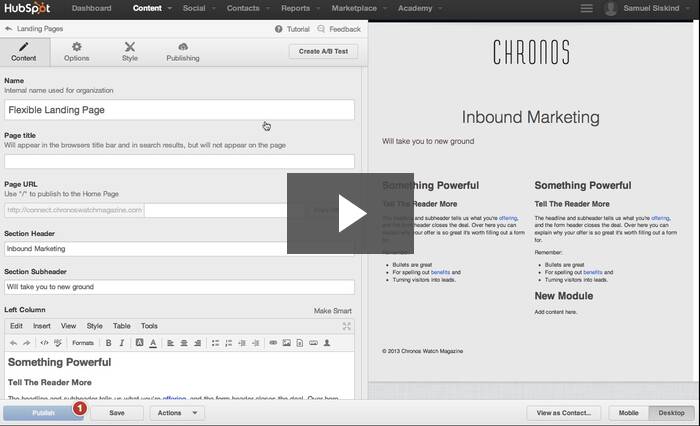The width and height of the screenshot is (700, 426).
Task: Insert an image into the editor
Action: pyautogui.click(x=287, y=343)
